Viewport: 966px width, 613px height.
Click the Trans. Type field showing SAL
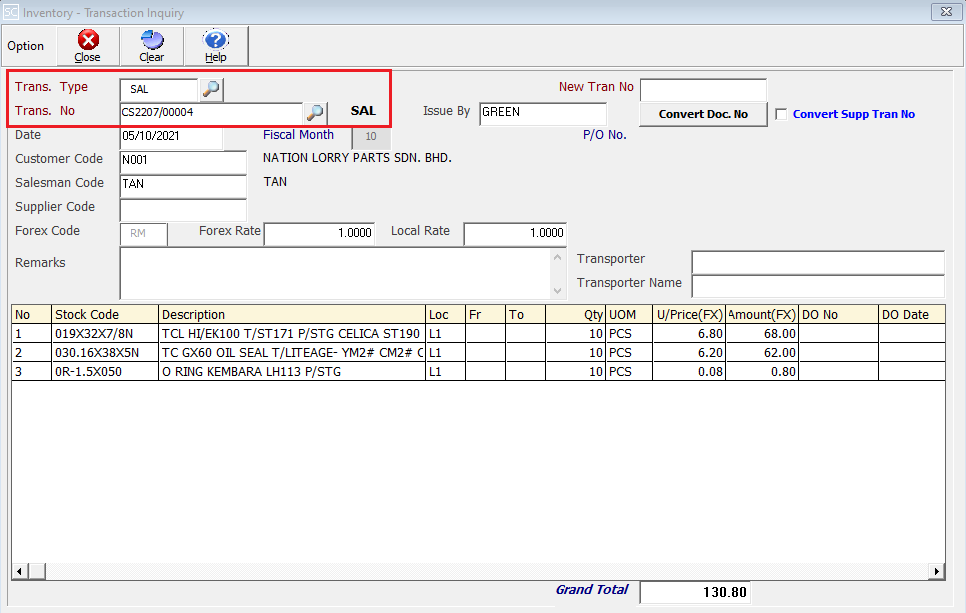click(x=158, y=89)
